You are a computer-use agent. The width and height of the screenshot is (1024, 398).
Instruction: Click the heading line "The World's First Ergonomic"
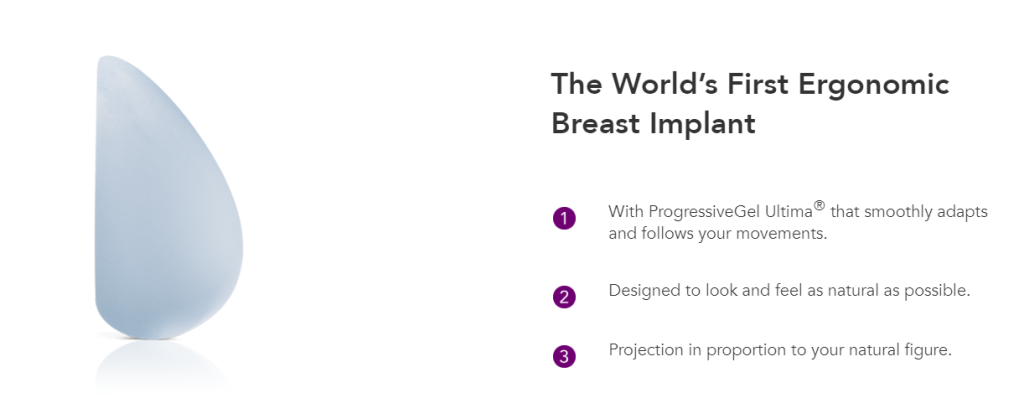750,84
